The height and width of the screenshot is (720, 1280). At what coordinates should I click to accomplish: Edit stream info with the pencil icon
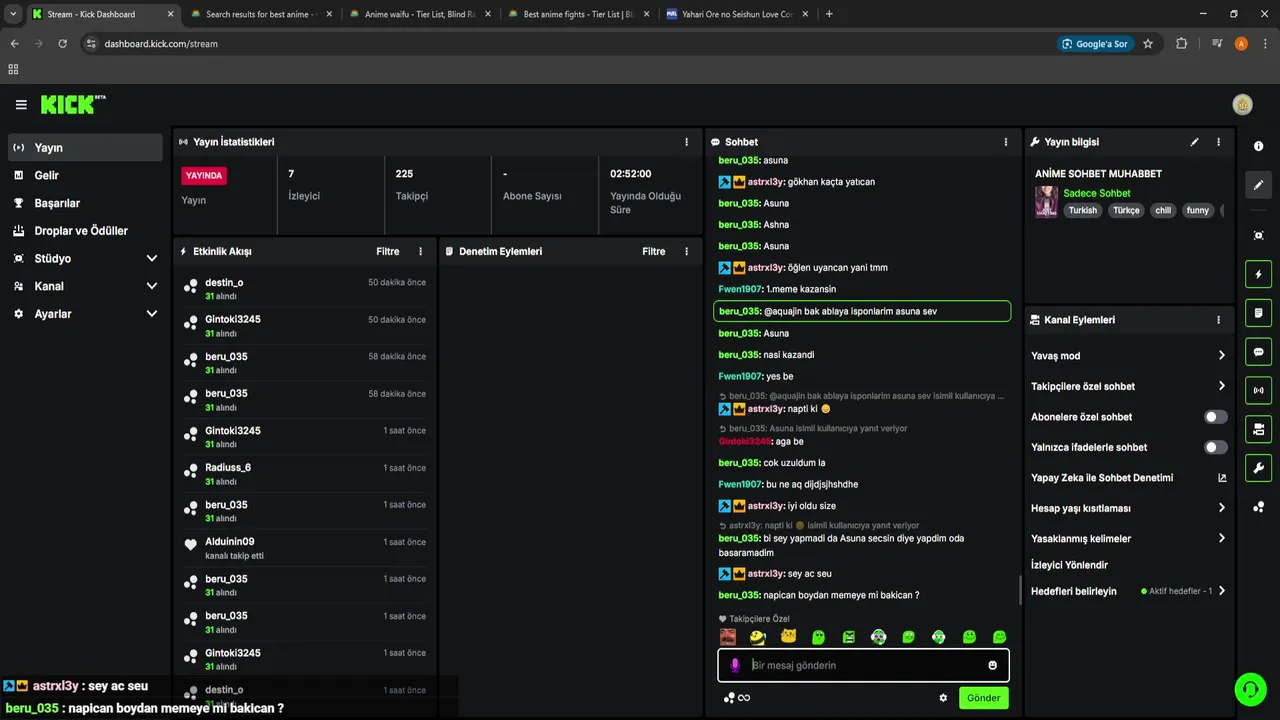[x=1194, y=142]
